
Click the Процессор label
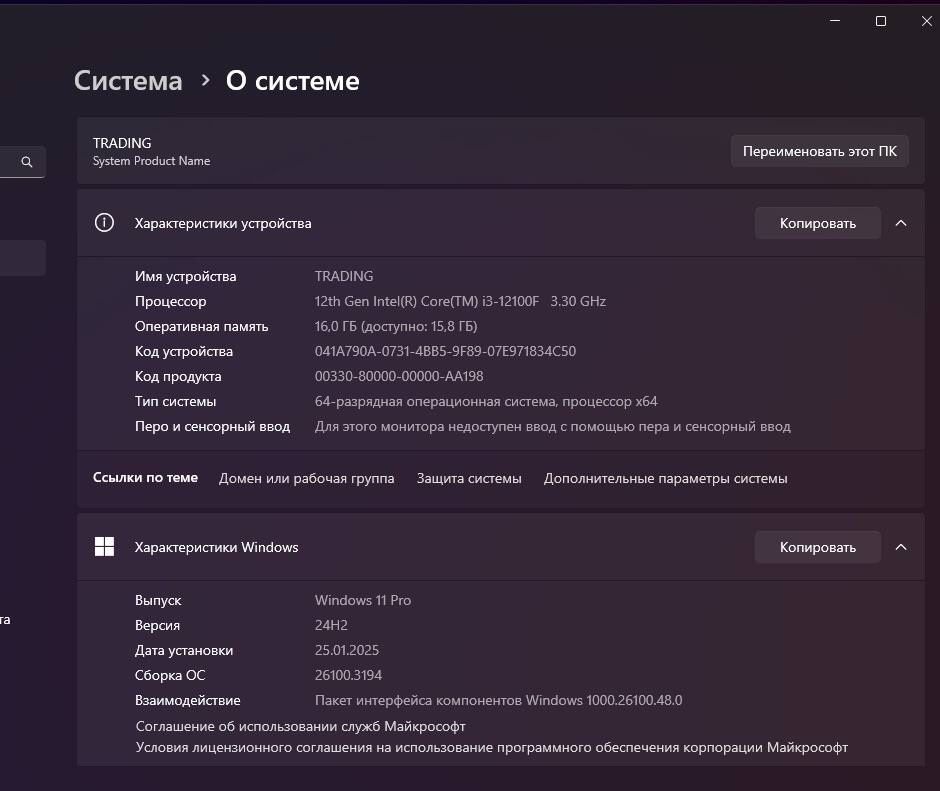coord(170,301)
